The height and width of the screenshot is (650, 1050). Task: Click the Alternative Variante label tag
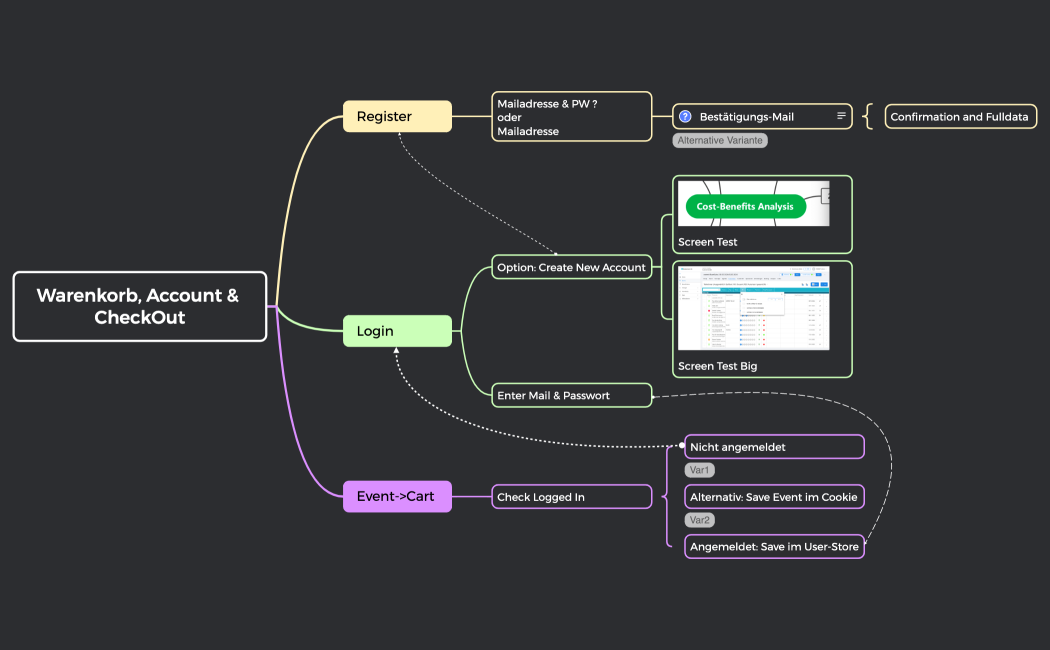(720, 141)
